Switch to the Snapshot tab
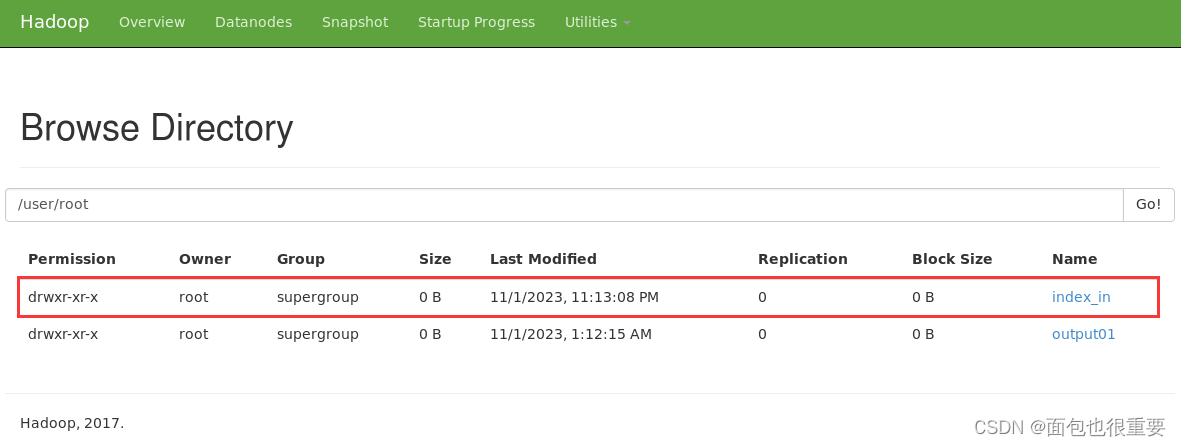This screenshot has width=1181, height=446. 355,22
